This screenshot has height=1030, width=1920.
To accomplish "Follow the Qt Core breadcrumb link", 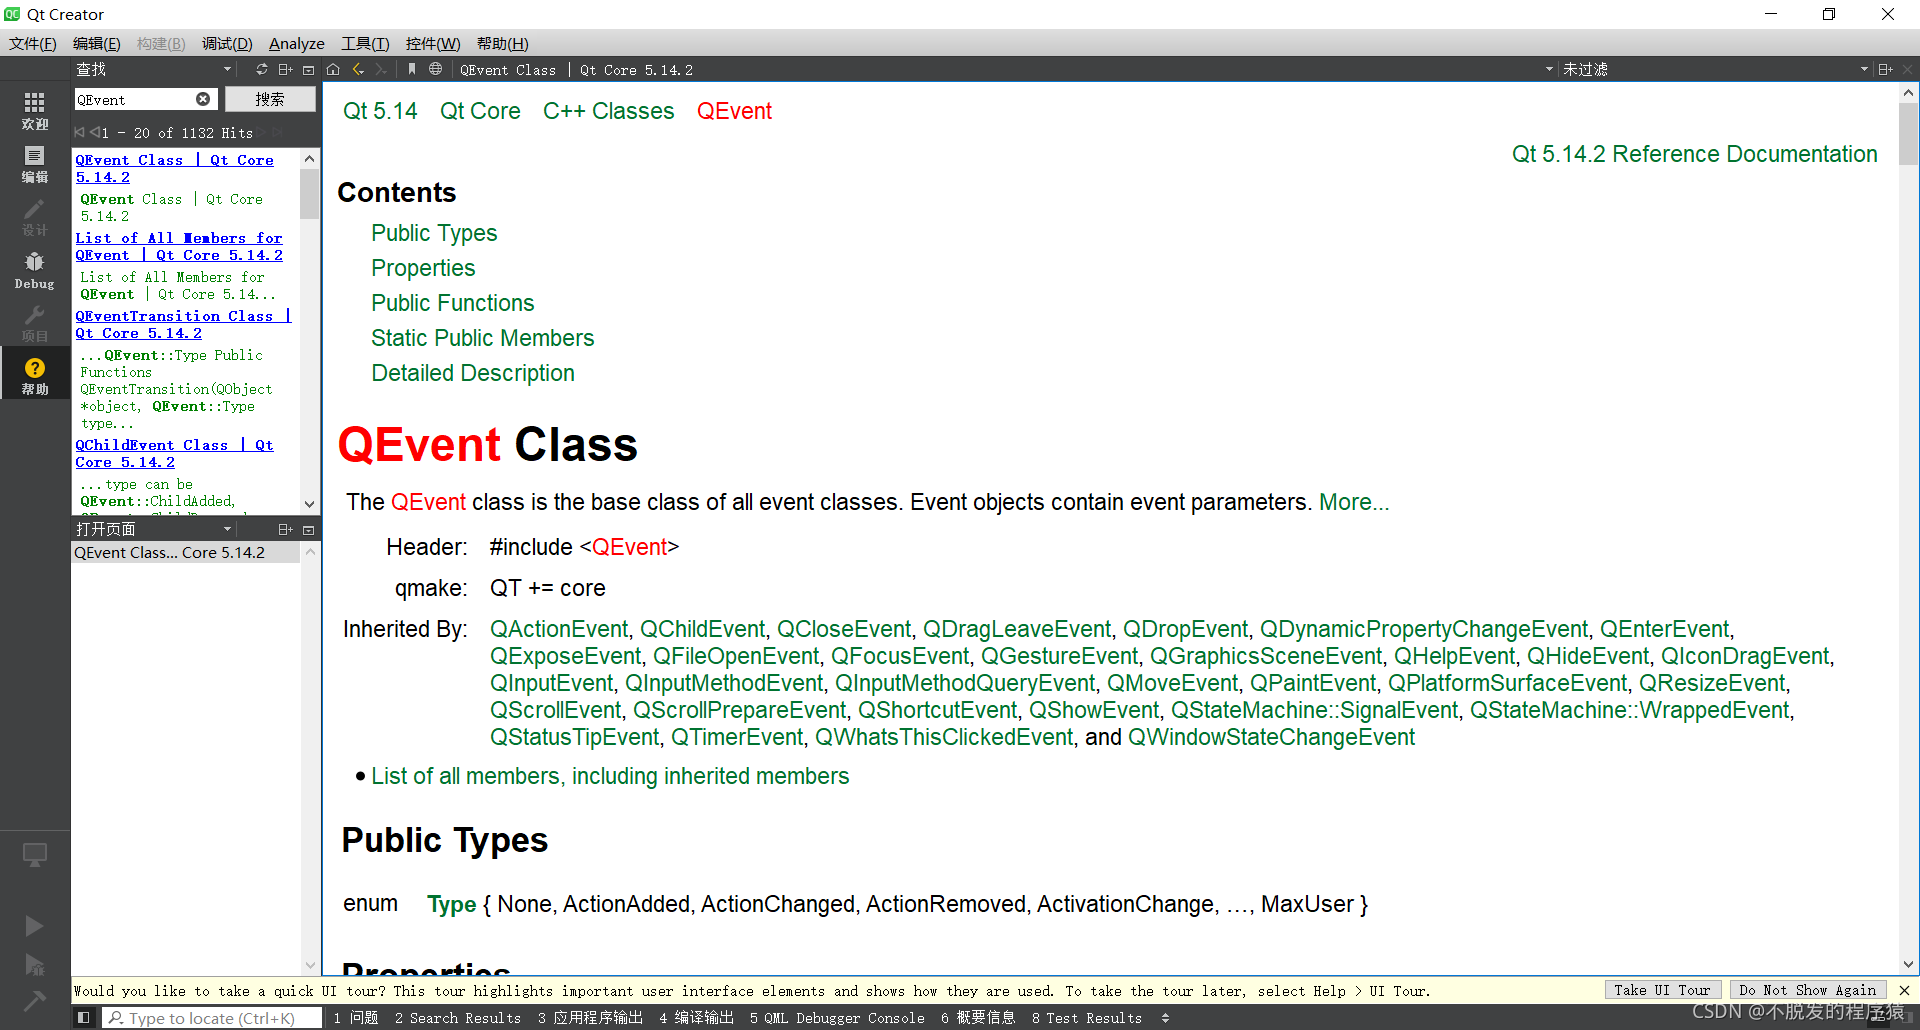I will (x=480, y=111).
